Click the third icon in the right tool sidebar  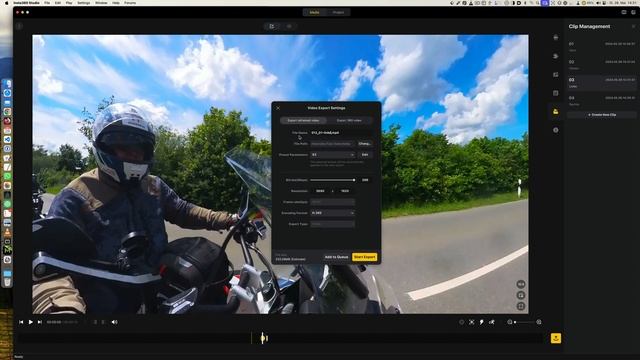click(x=556, y=75)
